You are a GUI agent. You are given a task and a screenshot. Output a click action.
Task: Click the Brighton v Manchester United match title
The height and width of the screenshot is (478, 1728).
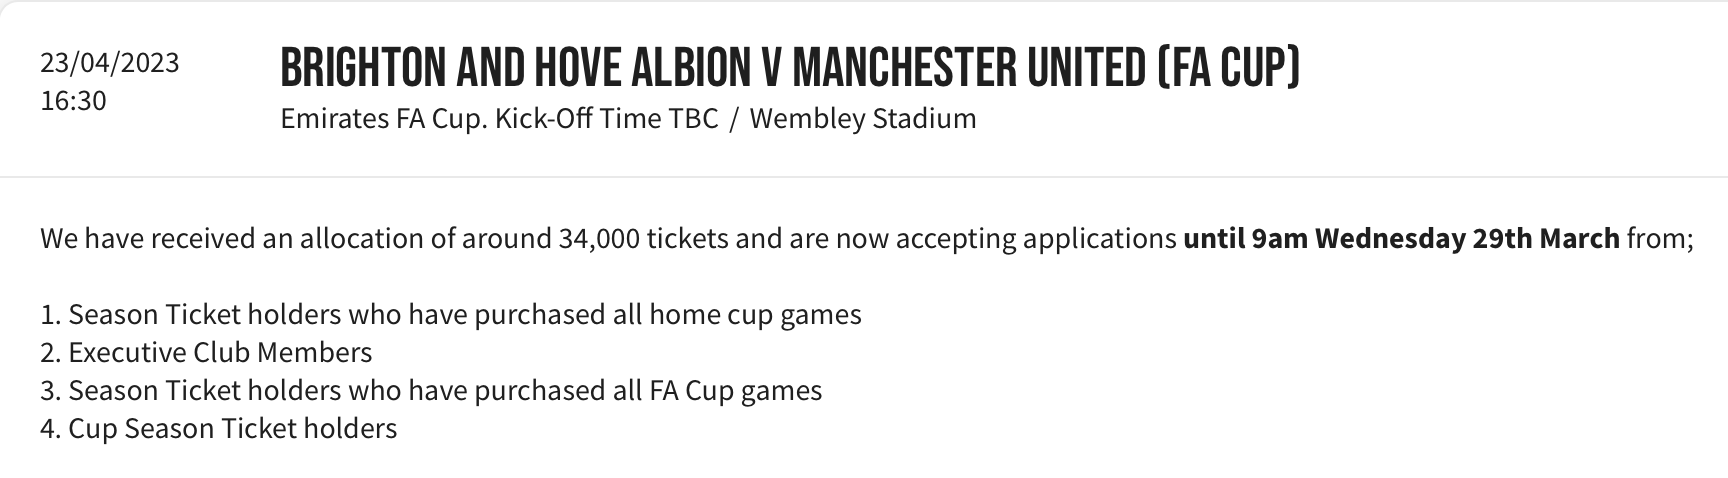coord(790,67)
